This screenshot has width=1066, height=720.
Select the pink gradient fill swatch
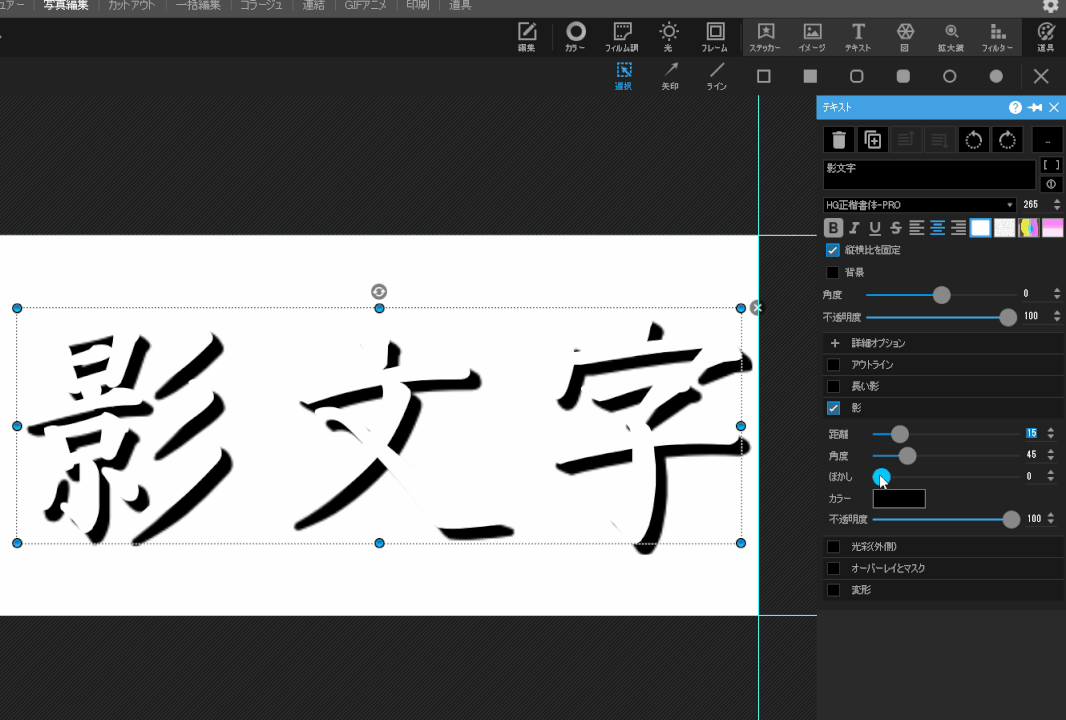1052,228
